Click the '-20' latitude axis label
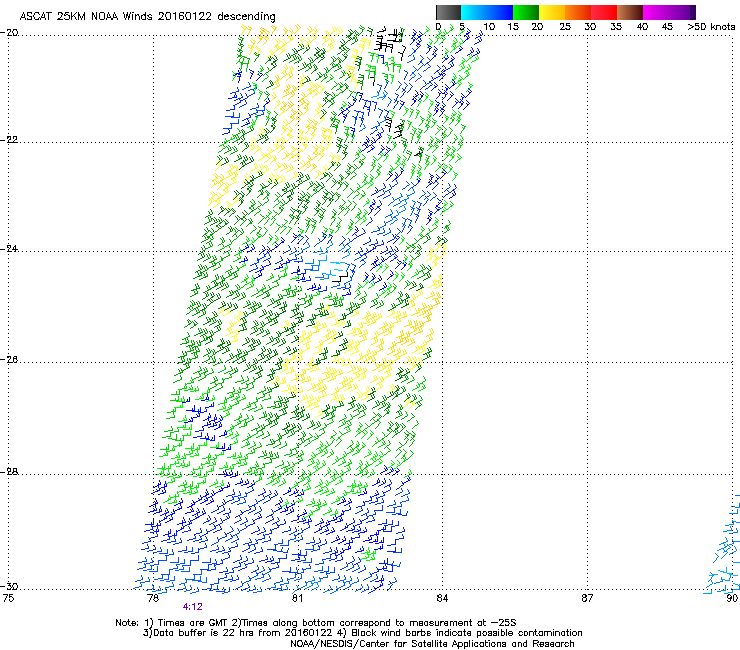 pyautogui.click(x=10, y=33)
